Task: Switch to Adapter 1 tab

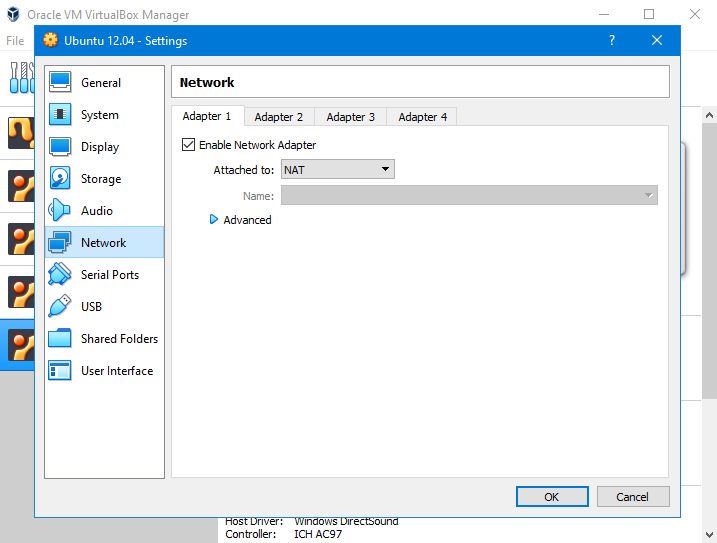Action: click(207, 116)
